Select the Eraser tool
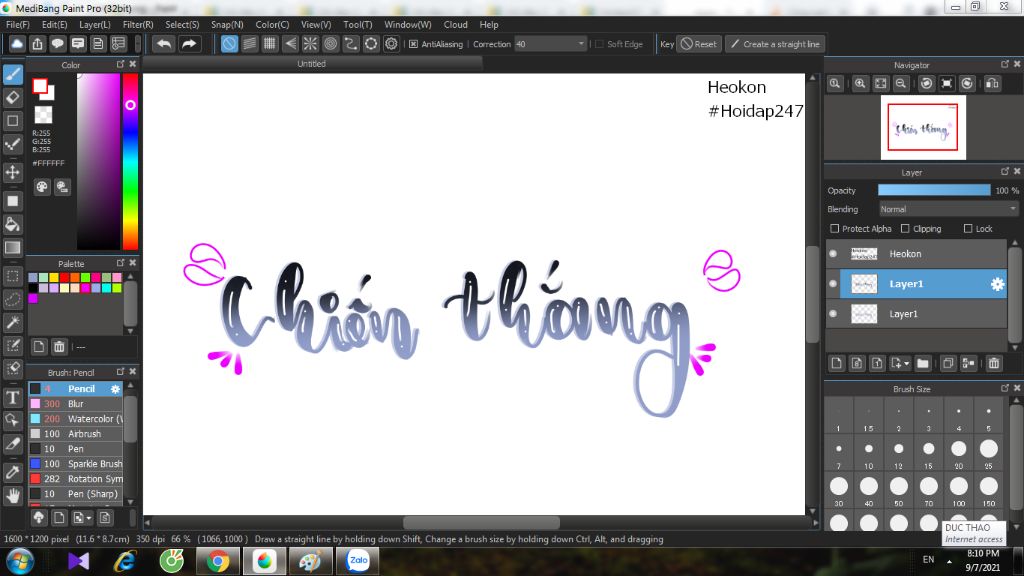 12,98
